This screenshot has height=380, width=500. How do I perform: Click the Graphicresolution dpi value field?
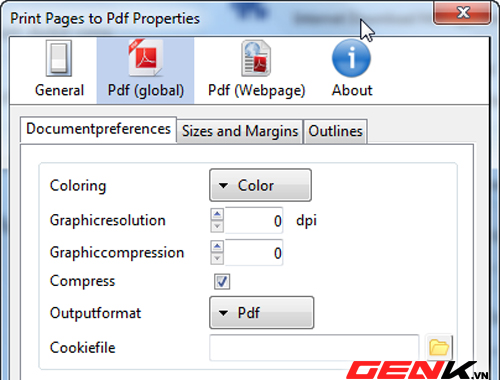click(x=254, y=220)
